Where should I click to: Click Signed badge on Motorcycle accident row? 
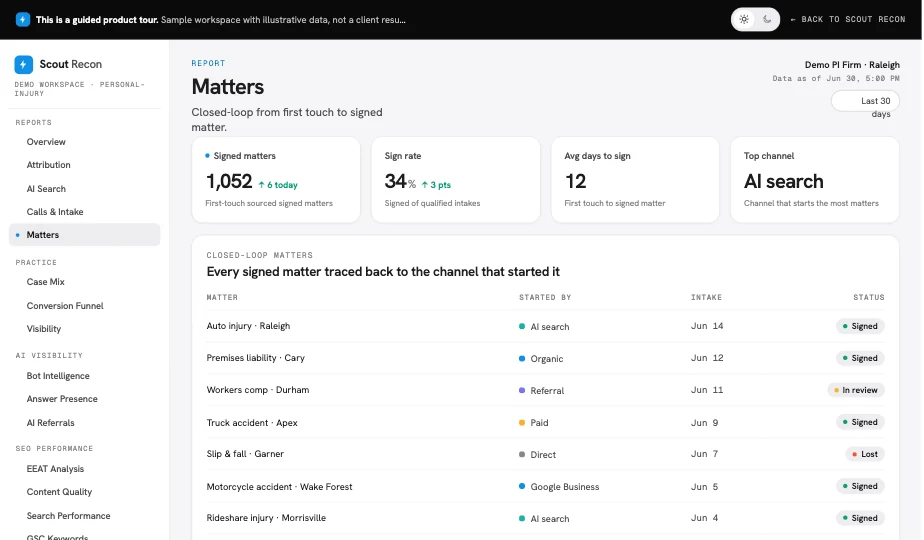tap(860, 486)
